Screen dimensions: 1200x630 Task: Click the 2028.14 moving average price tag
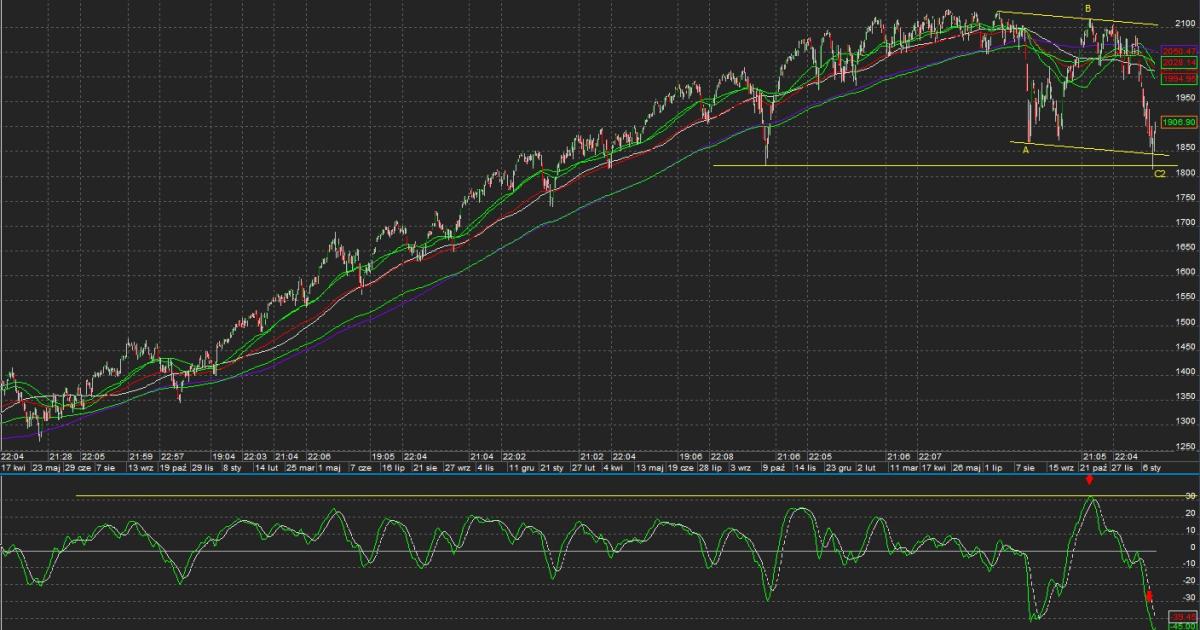tap(1180, 62)
